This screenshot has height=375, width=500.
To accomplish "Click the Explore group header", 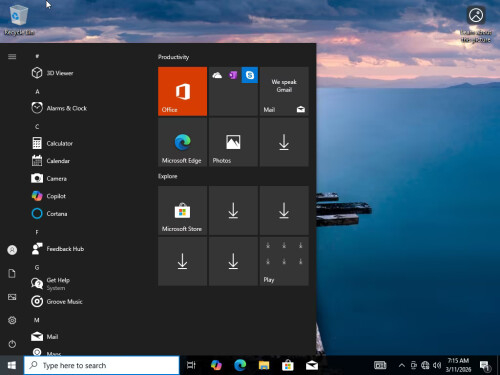I will [x=168, y=176].
